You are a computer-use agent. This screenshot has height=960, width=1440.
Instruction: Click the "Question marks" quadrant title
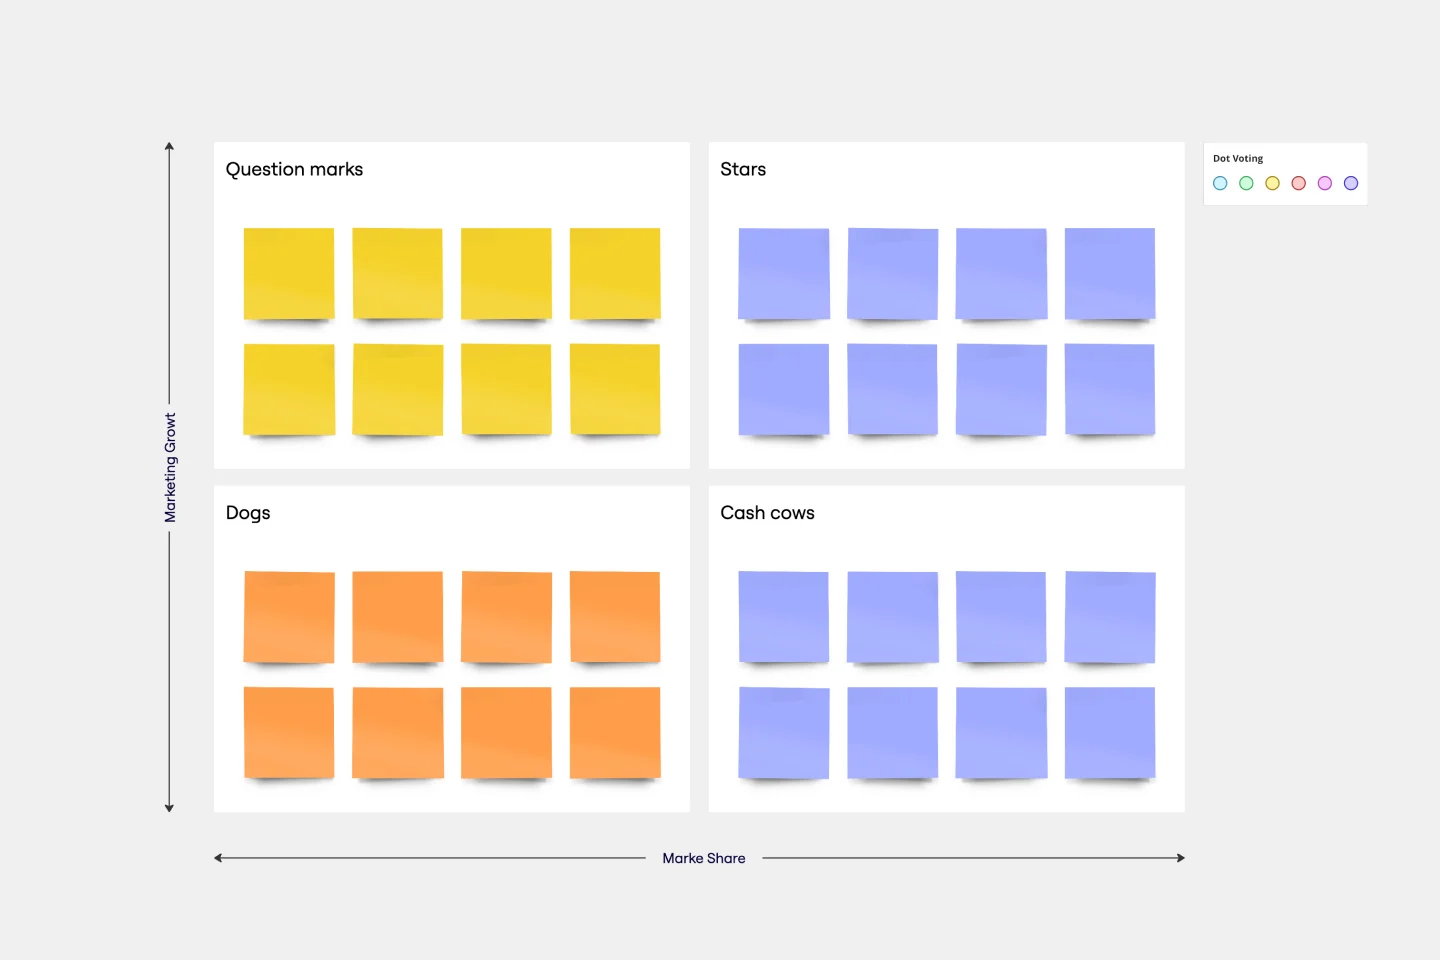click(x=294, y=170)
